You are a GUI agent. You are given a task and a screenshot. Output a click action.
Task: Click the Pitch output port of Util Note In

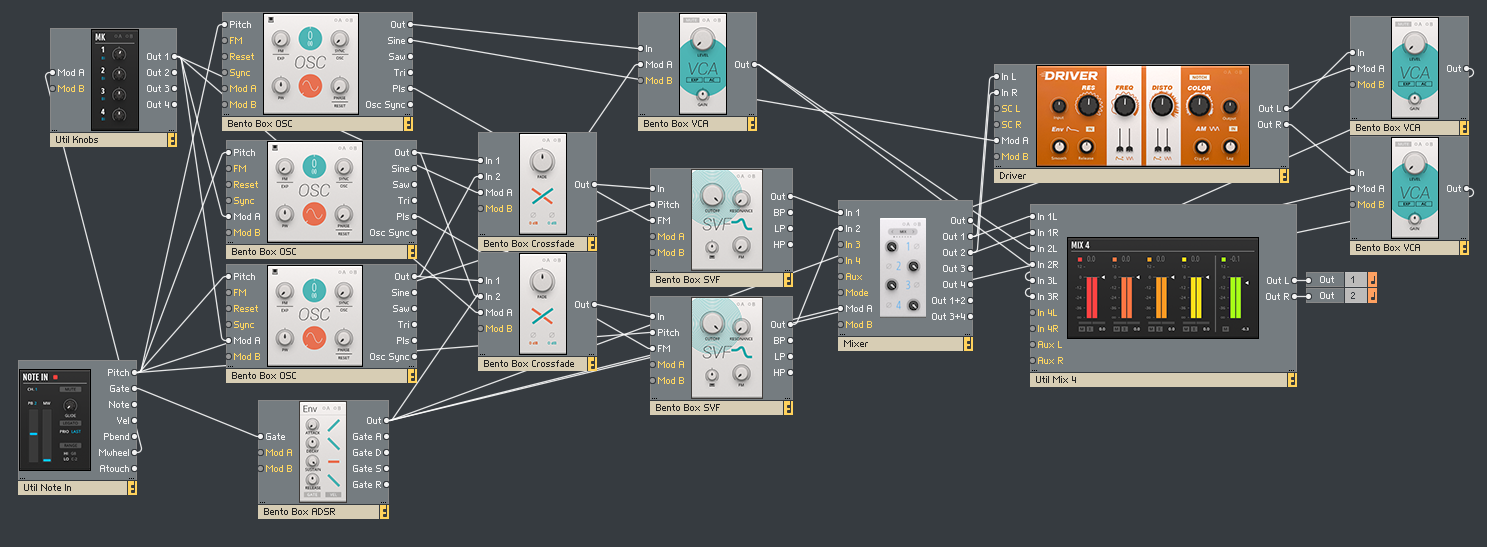pyautogui.click(x=134, y=372)
